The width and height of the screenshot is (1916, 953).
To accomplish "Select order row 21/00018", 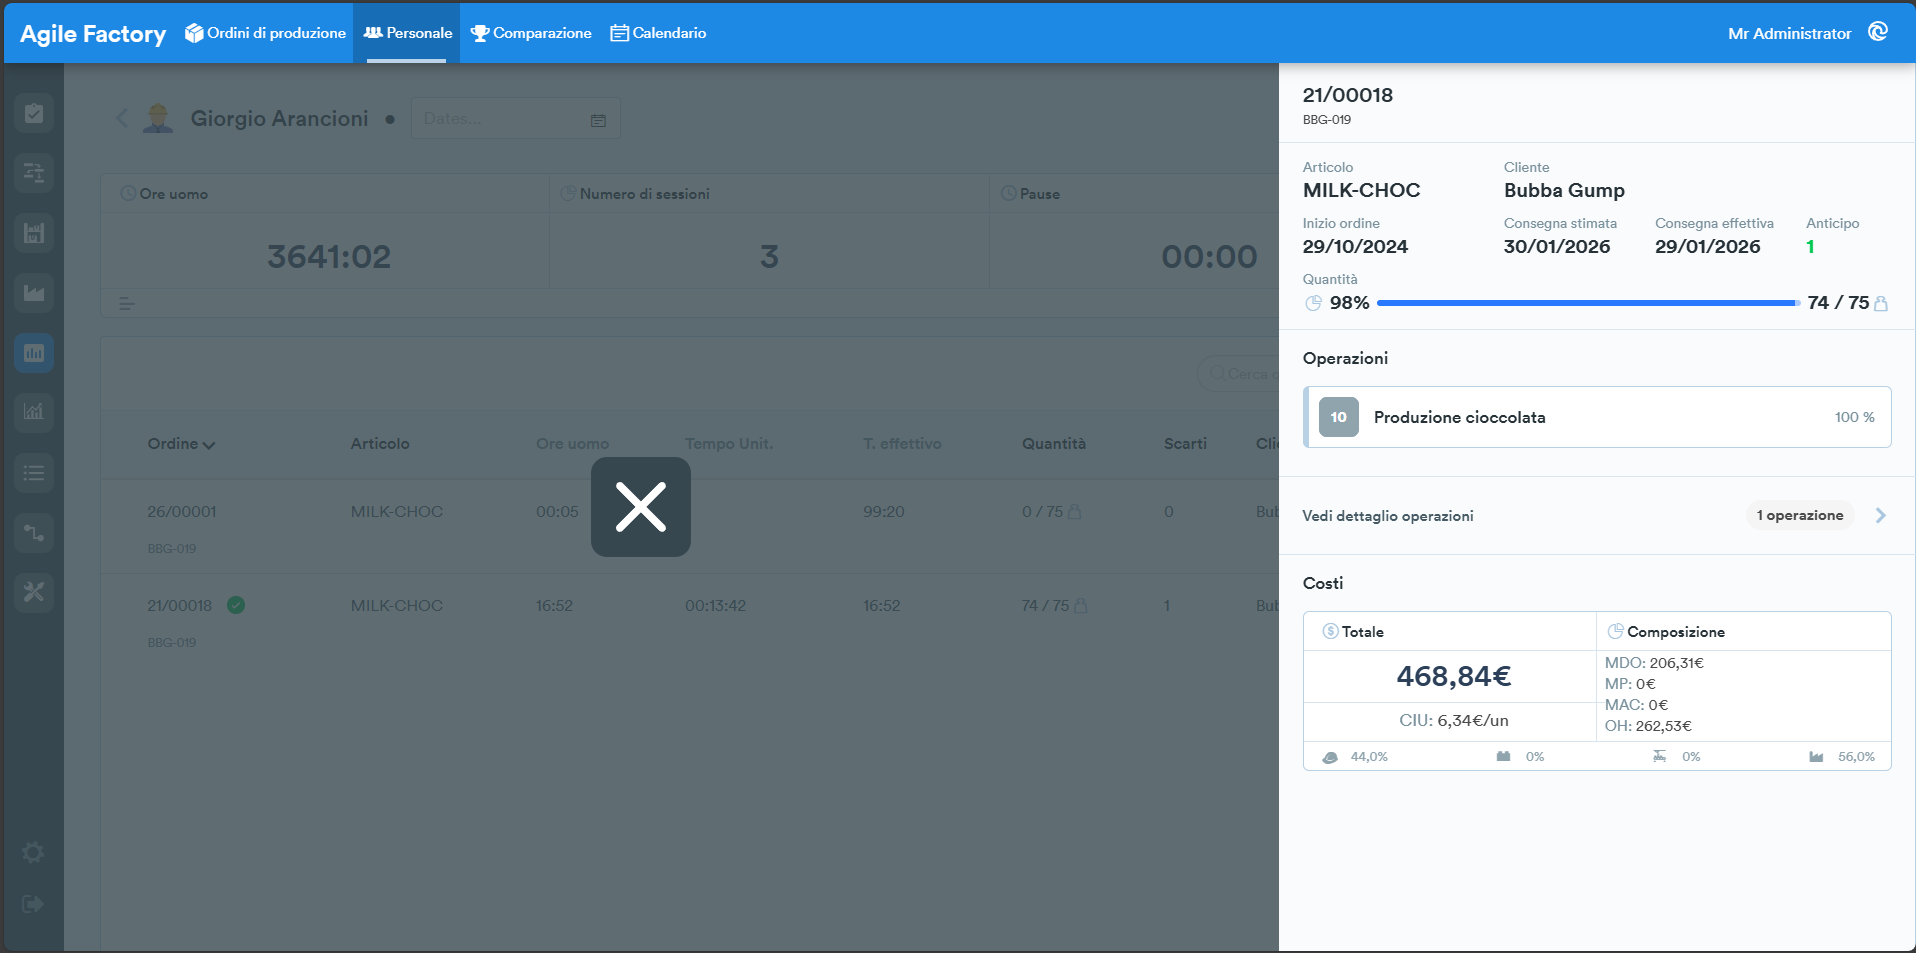I will pyautogui.click(x=690, y=620).
